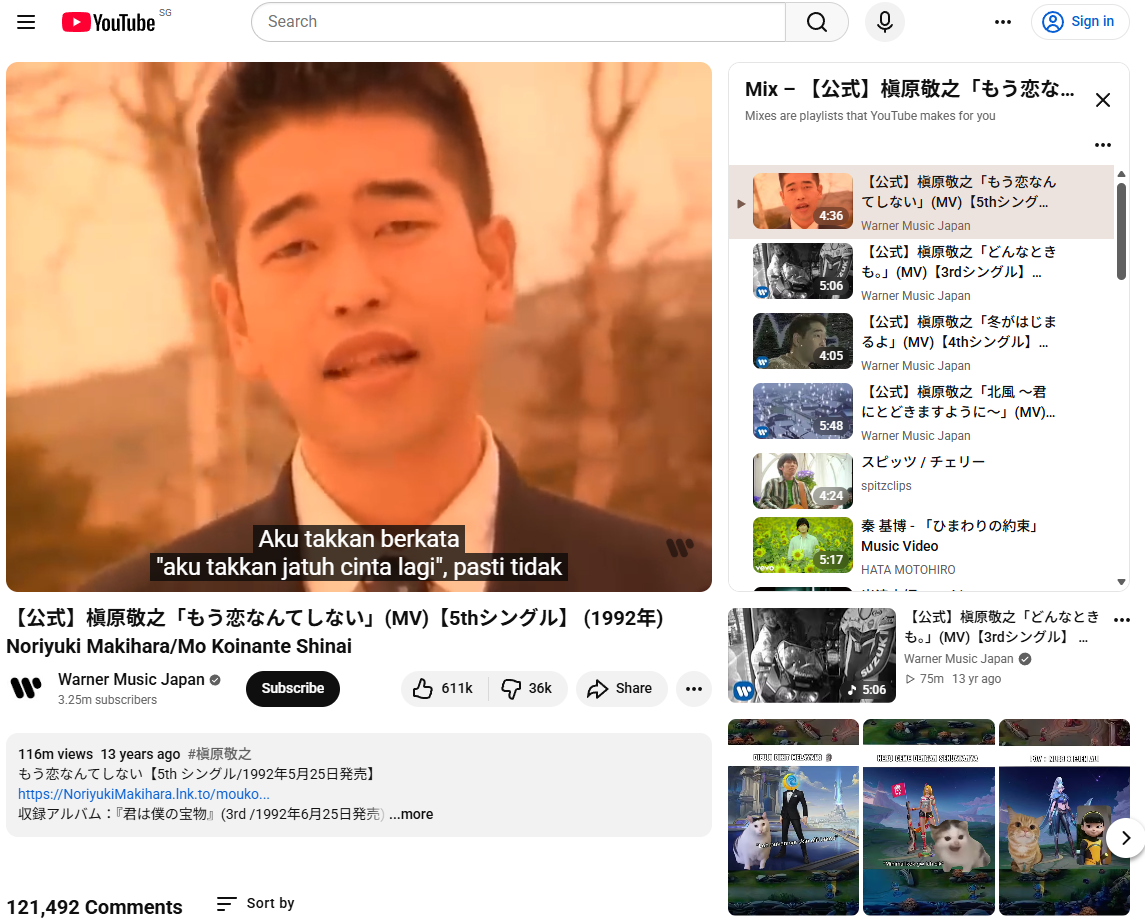1145x924 pixels.
Task: Click the #槇原敬之 hashtag
Action: [219, 754]
